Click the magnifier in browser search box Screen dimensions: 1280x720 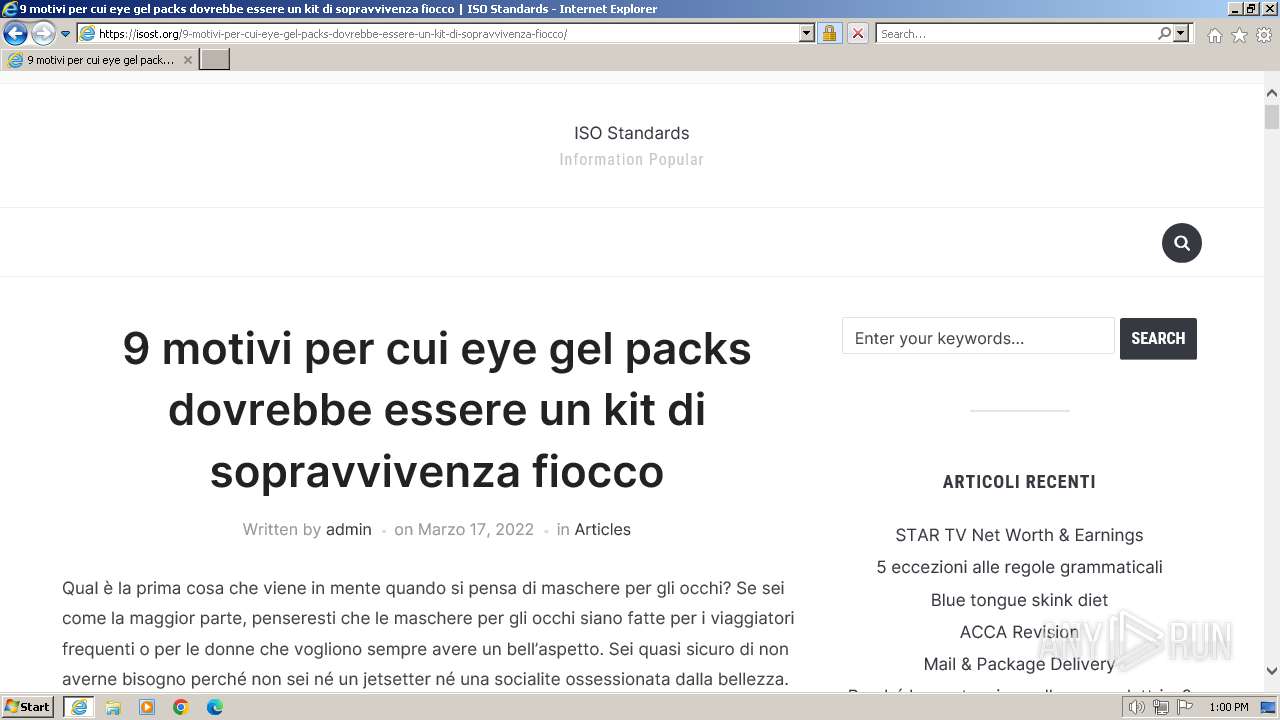coord(1164,34)
